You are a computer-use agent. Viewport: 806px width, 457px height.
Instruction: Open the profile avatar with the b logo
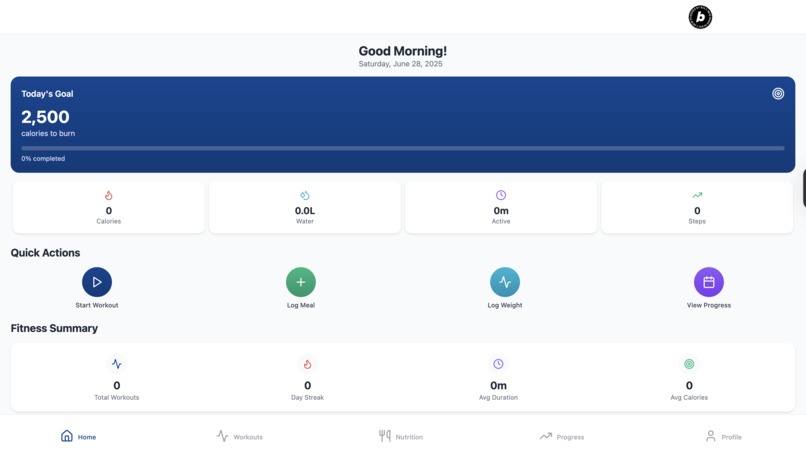coord(700,17)
